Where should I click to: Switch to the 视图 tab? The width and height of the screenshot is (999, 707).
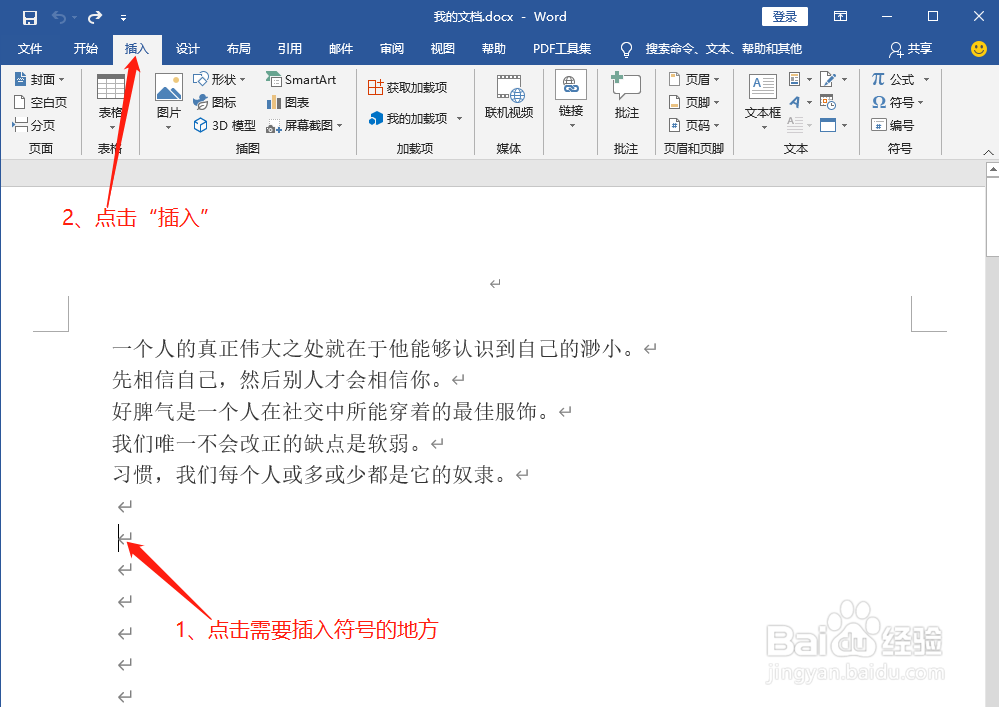(x=443, y=49)
